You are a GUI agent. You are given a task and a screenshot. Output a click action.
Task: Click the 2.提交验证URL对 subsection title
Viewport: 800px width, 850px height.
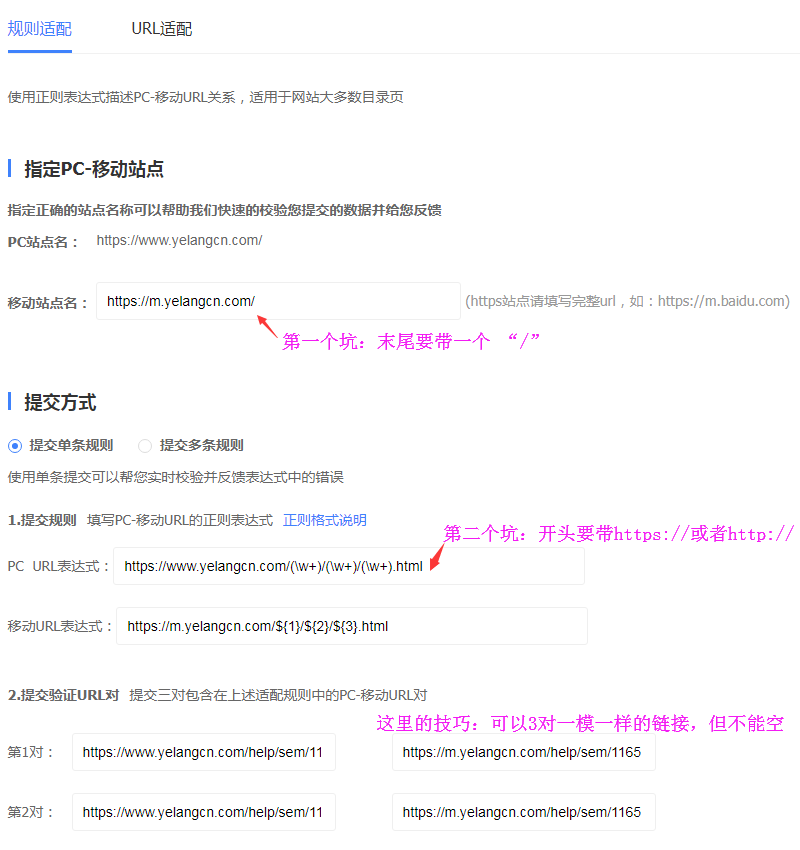(x=64, y=695)
